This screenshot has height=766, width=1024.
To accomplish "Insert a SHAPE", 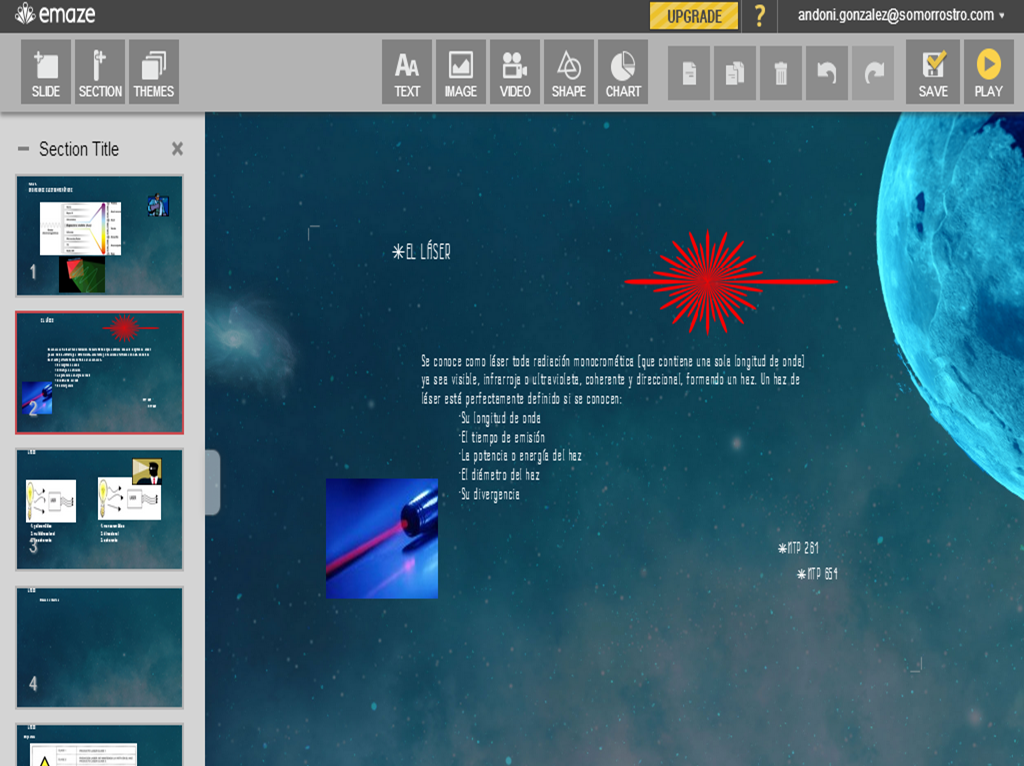I will (569, 72).
